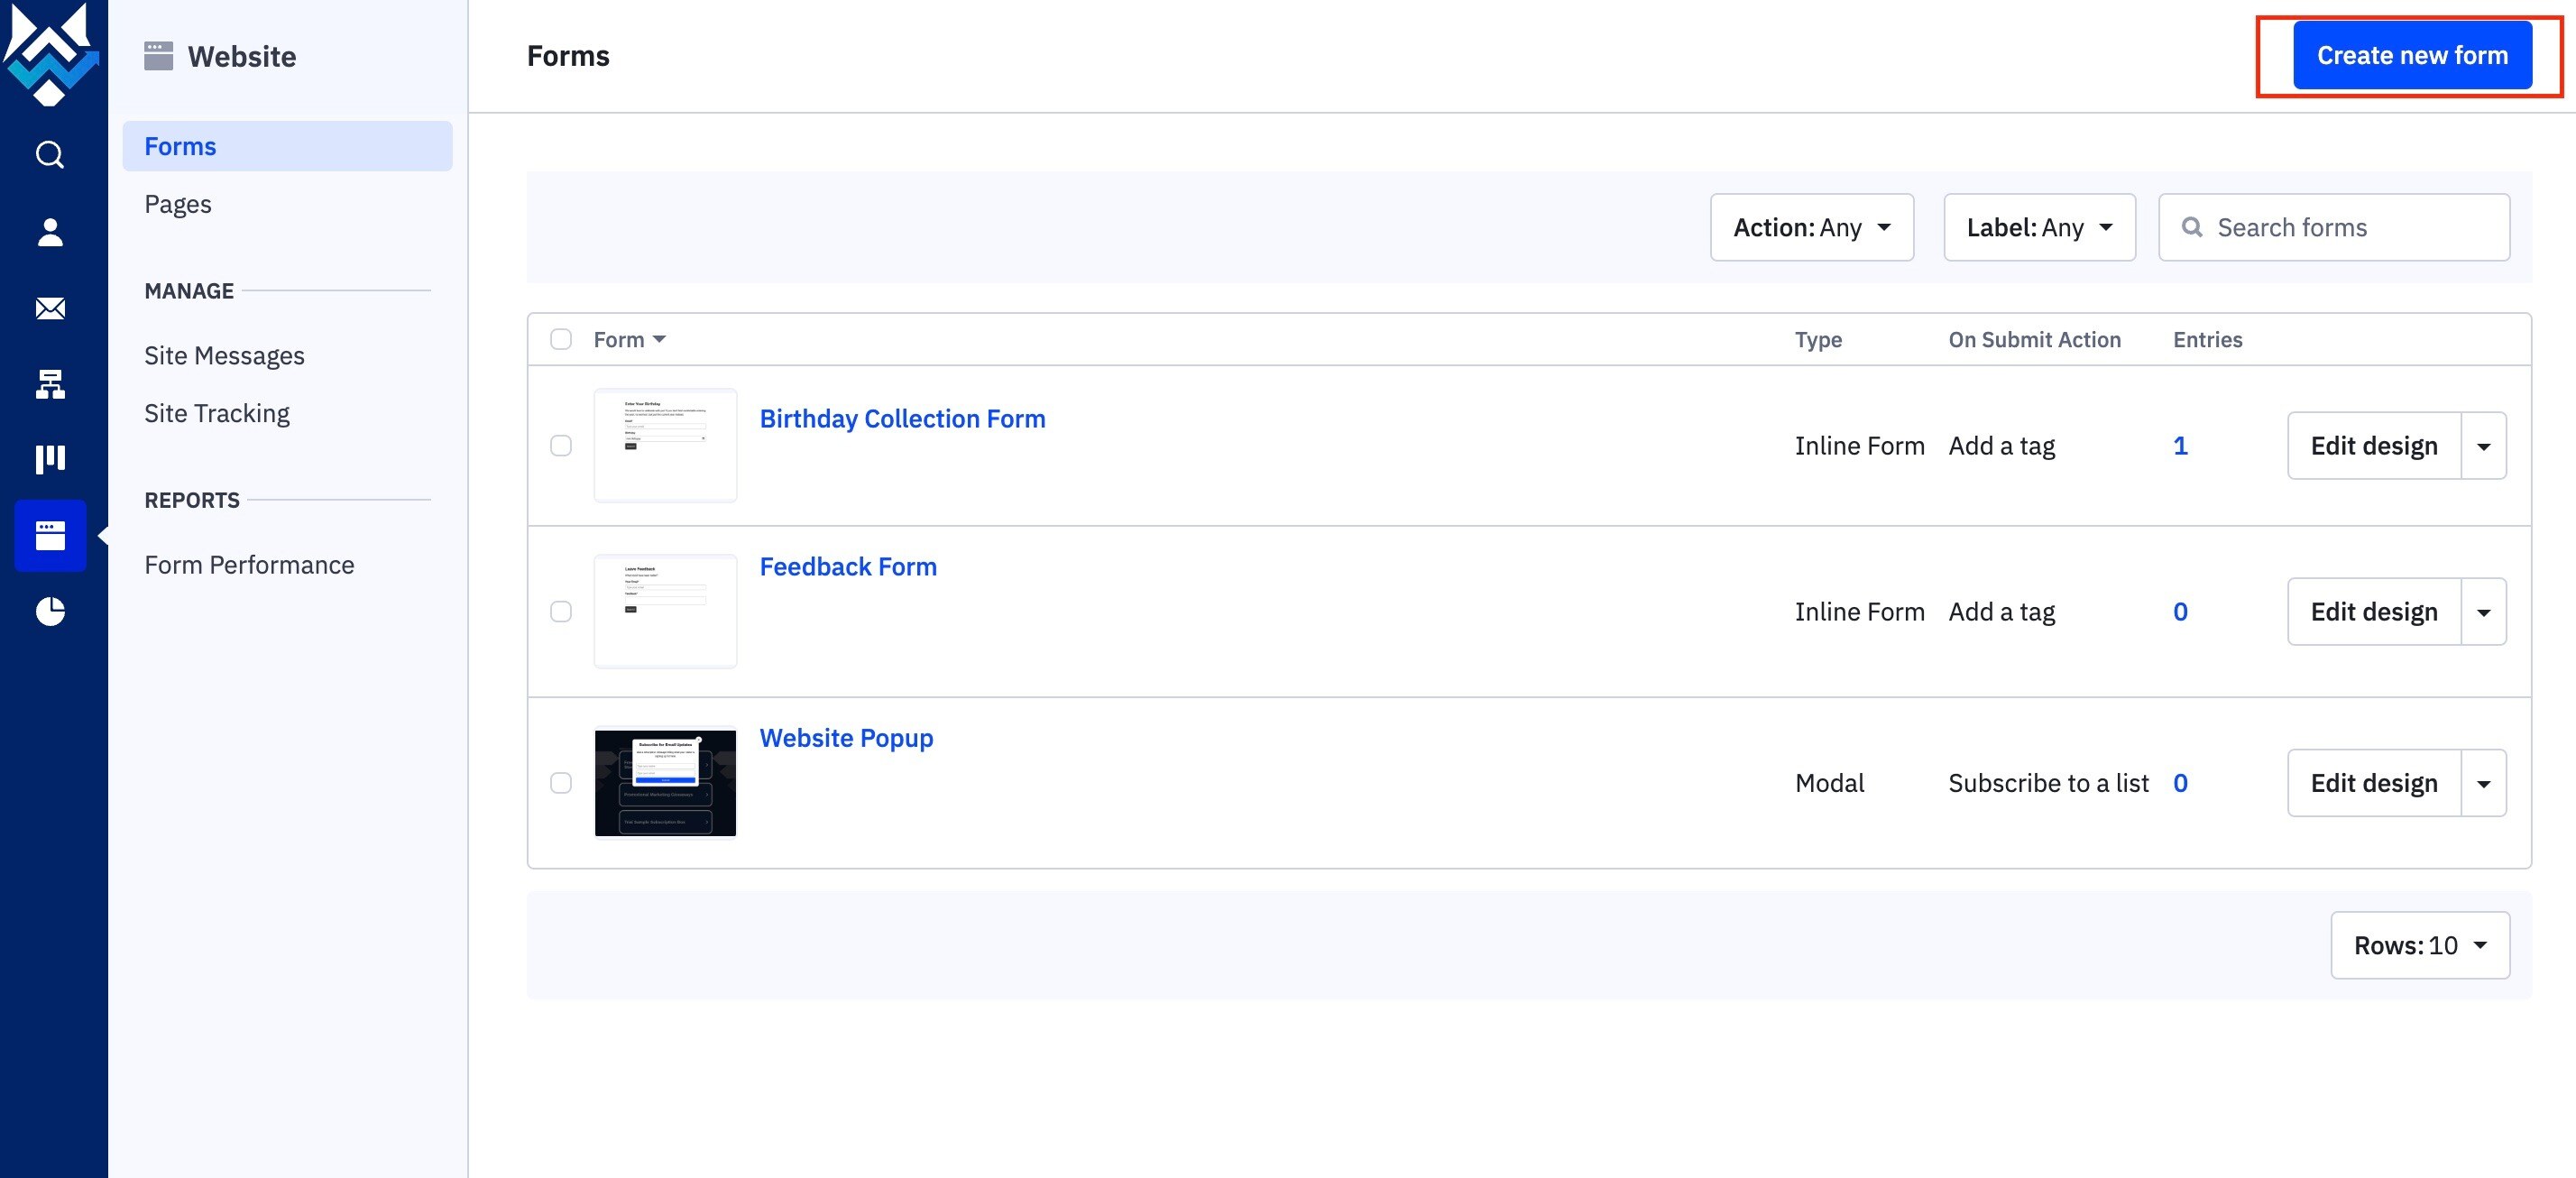Open the search icon in sidebar
2576x1178 pixels.
50,155
